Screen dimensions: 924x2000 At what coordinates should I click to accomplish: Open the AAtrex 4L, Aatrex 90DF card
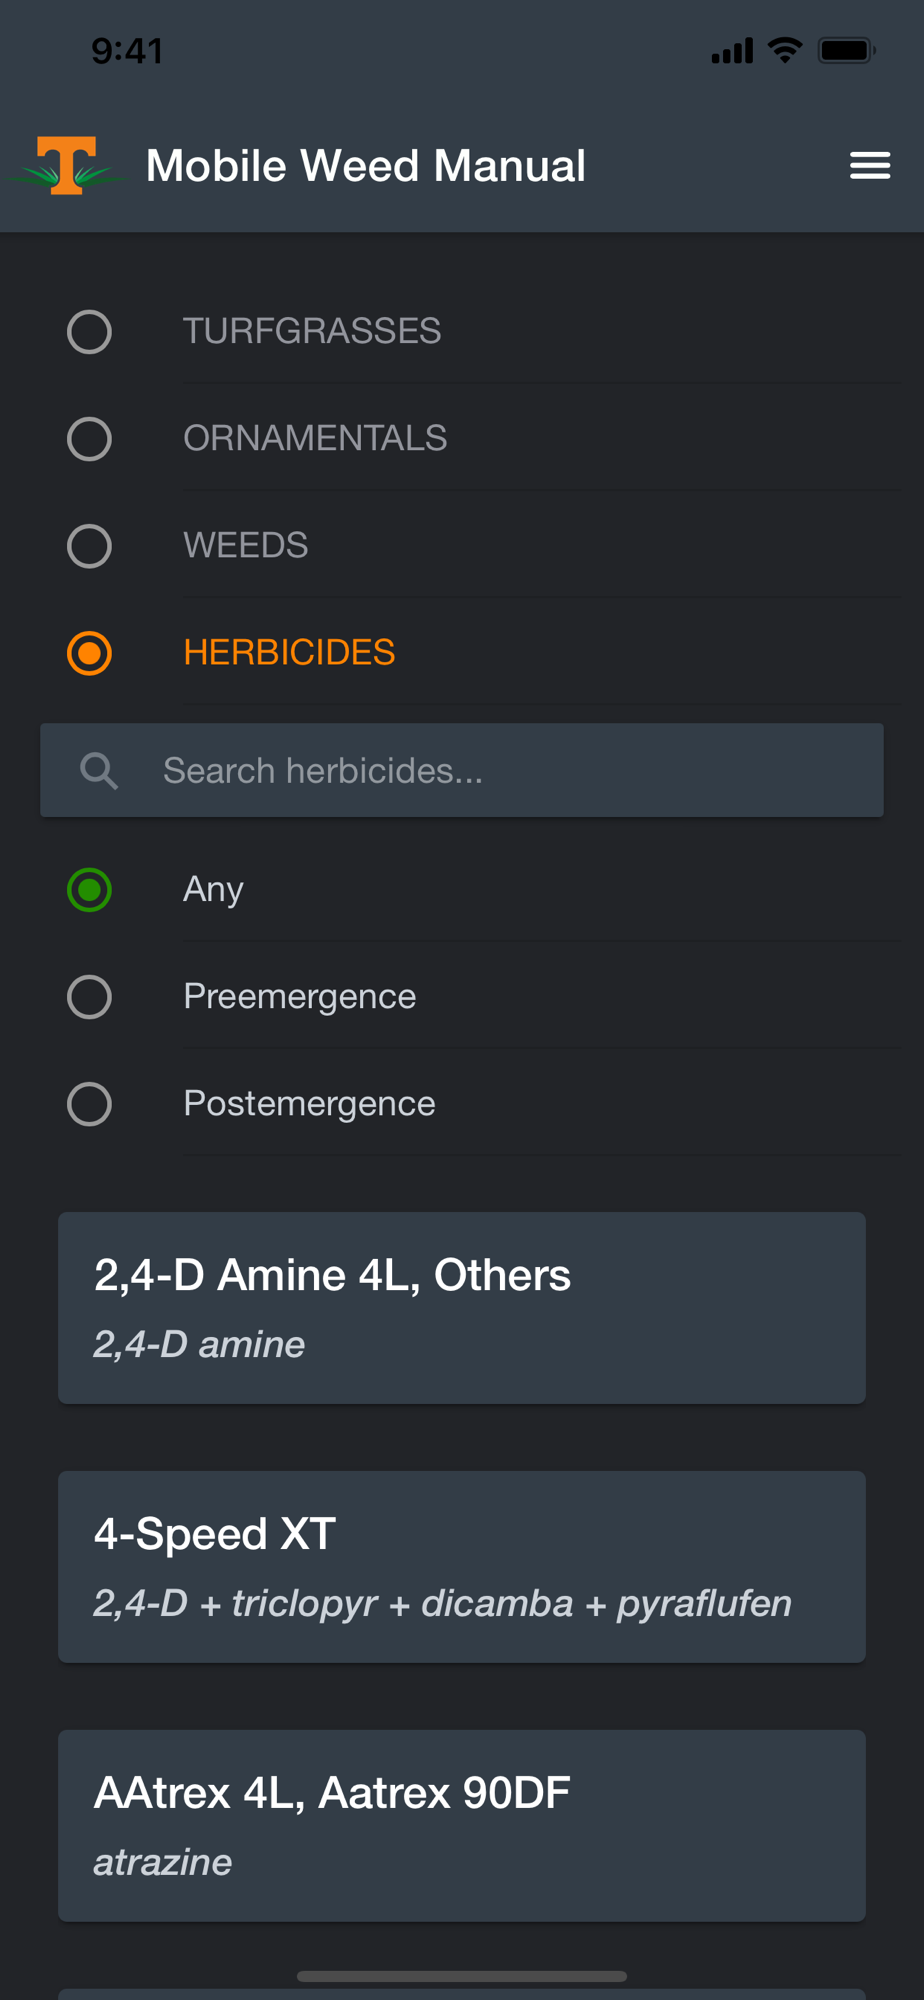462,1826
